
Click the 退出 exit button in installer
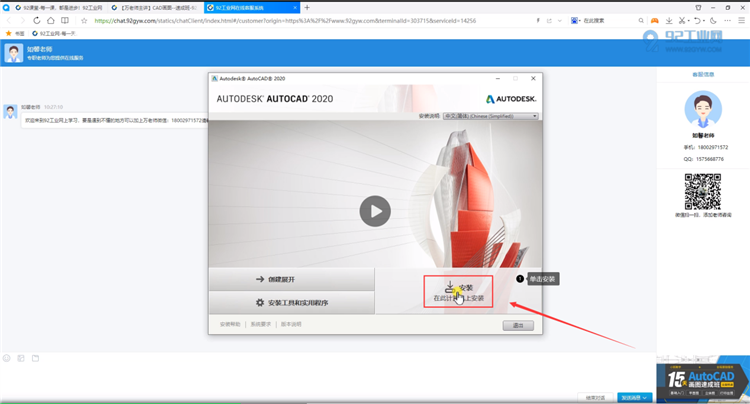[x=518, y=326]
